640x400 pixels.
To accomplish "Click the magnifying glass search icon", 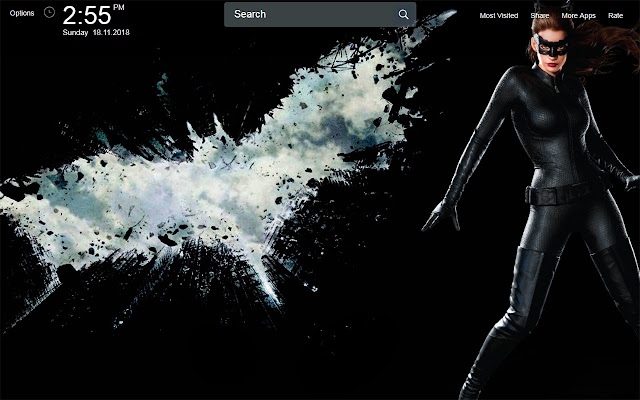I will pos(403,14).
